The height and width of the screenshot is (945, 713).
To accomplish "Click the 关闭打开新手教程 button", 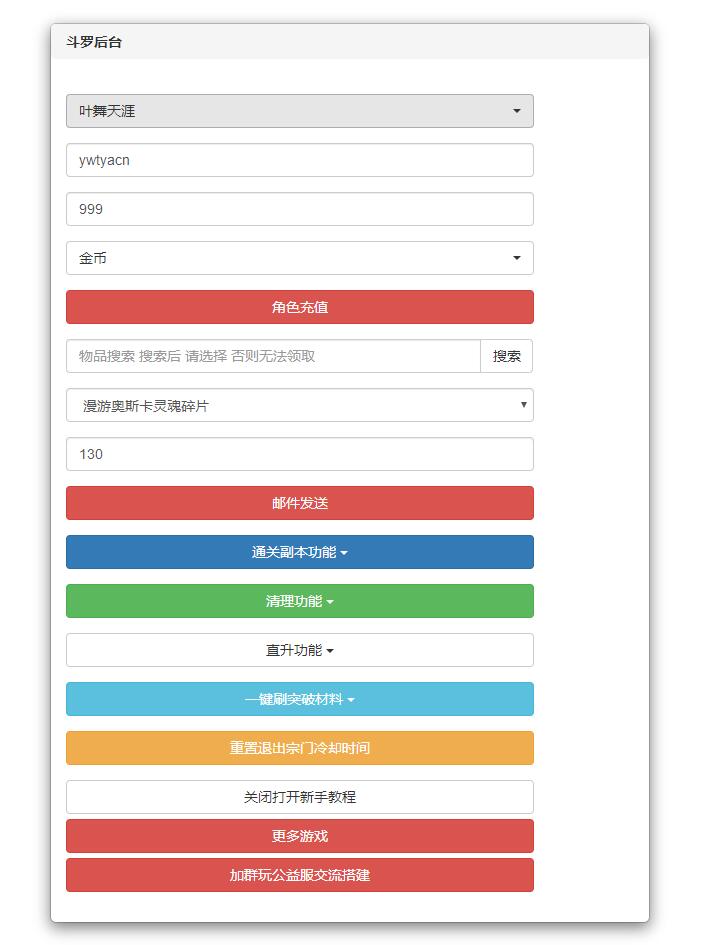I will [x=300, y=797].
